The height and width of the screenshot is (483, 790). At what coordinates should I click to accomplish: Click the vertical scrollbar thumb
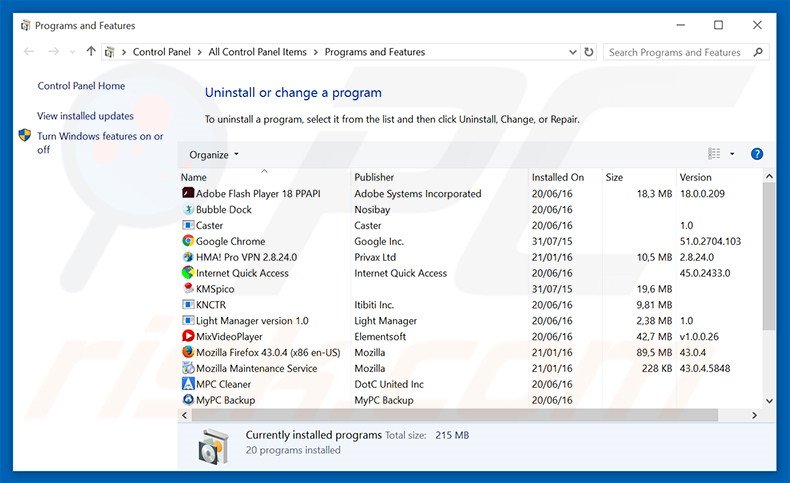pos(769,256)
